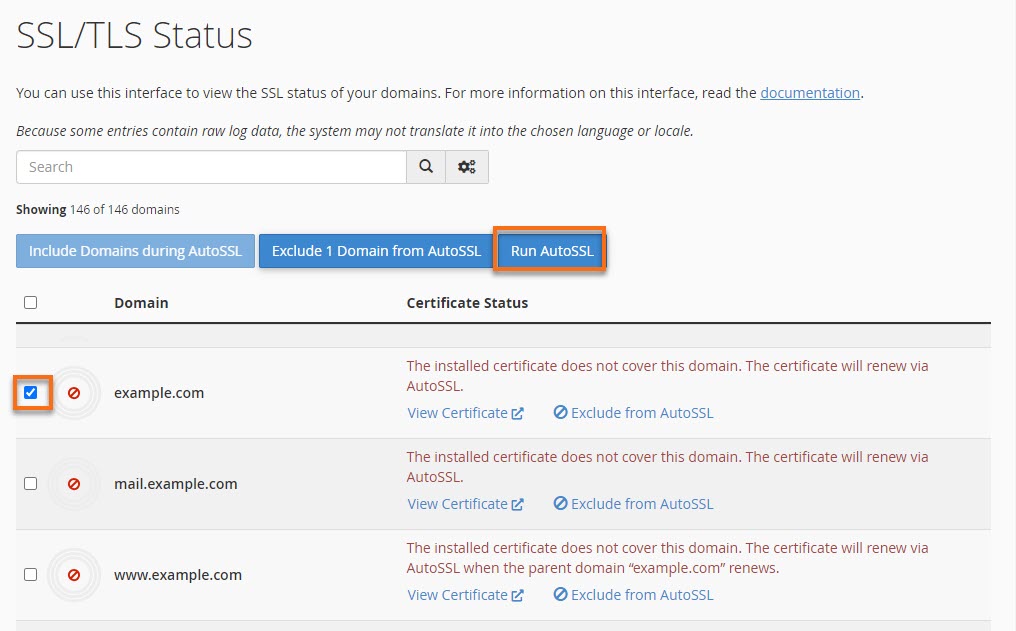Screen dimensions: 1016x631
Task: Open the documentation link
Action: [809, 92]
